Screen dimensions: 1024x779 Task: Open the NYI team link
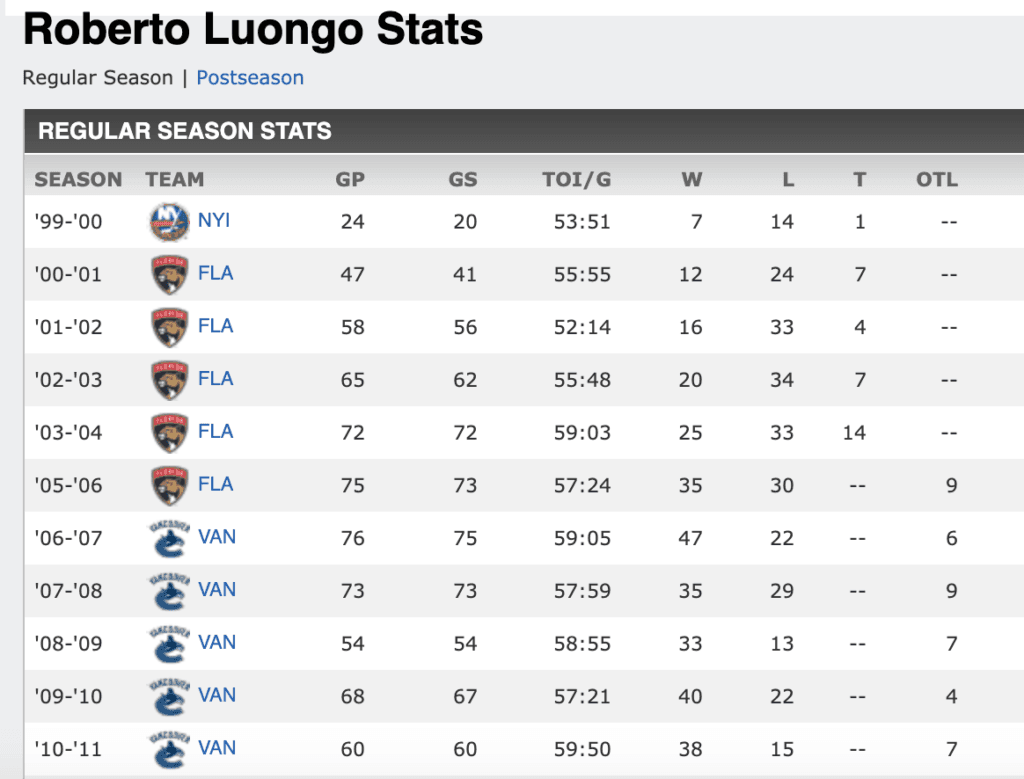point(214,220)
